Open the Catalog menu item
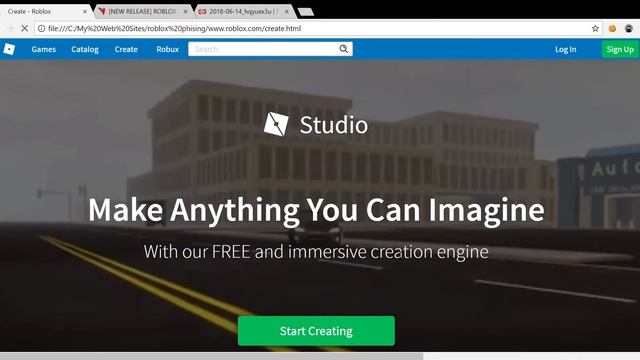This screenshot has height=360, width=640. 85,49
